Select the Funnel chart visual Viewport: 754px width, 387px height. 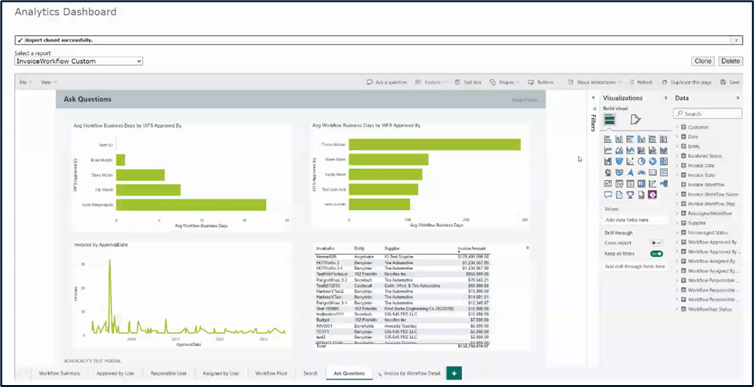point(619,161)
